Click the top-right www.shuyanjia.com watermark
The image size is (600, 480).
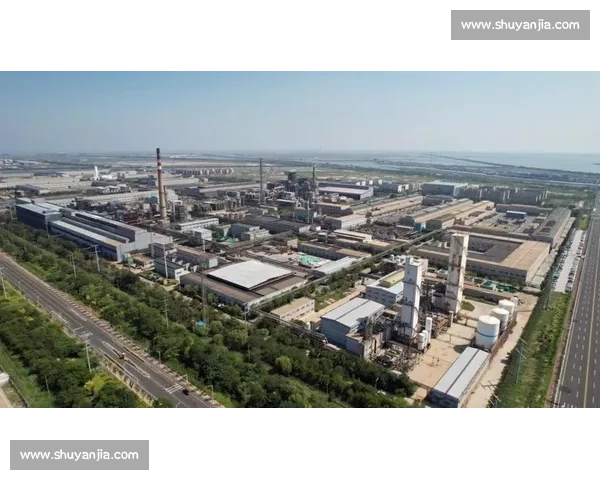519,24
